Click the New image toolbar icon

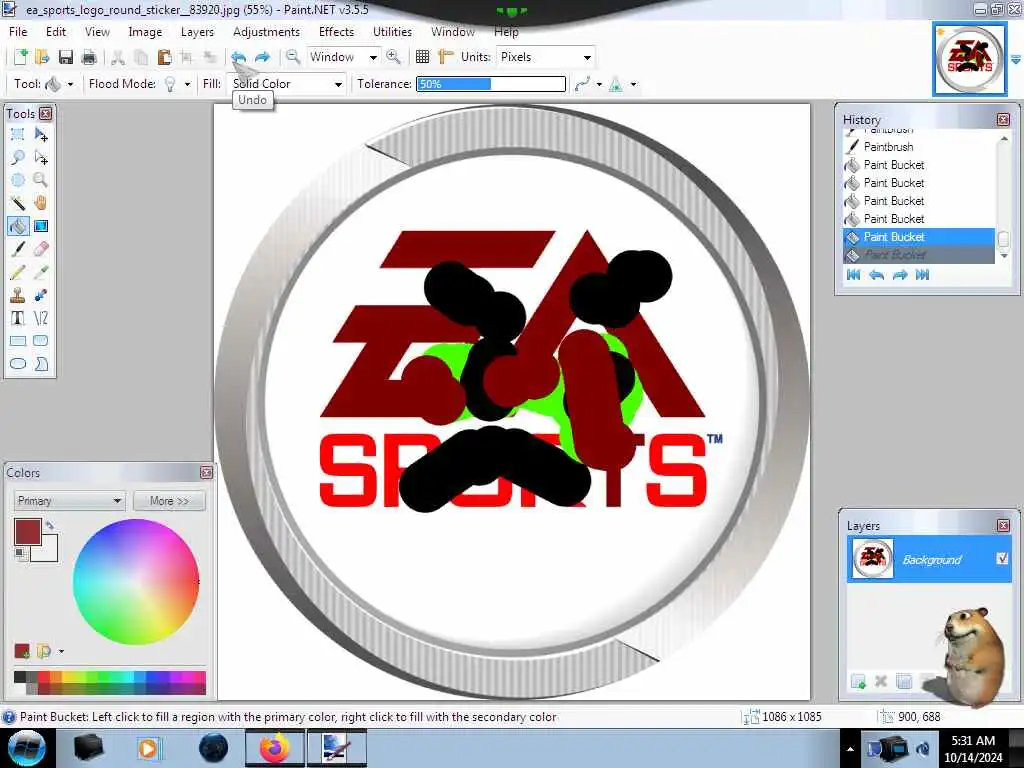20,57
